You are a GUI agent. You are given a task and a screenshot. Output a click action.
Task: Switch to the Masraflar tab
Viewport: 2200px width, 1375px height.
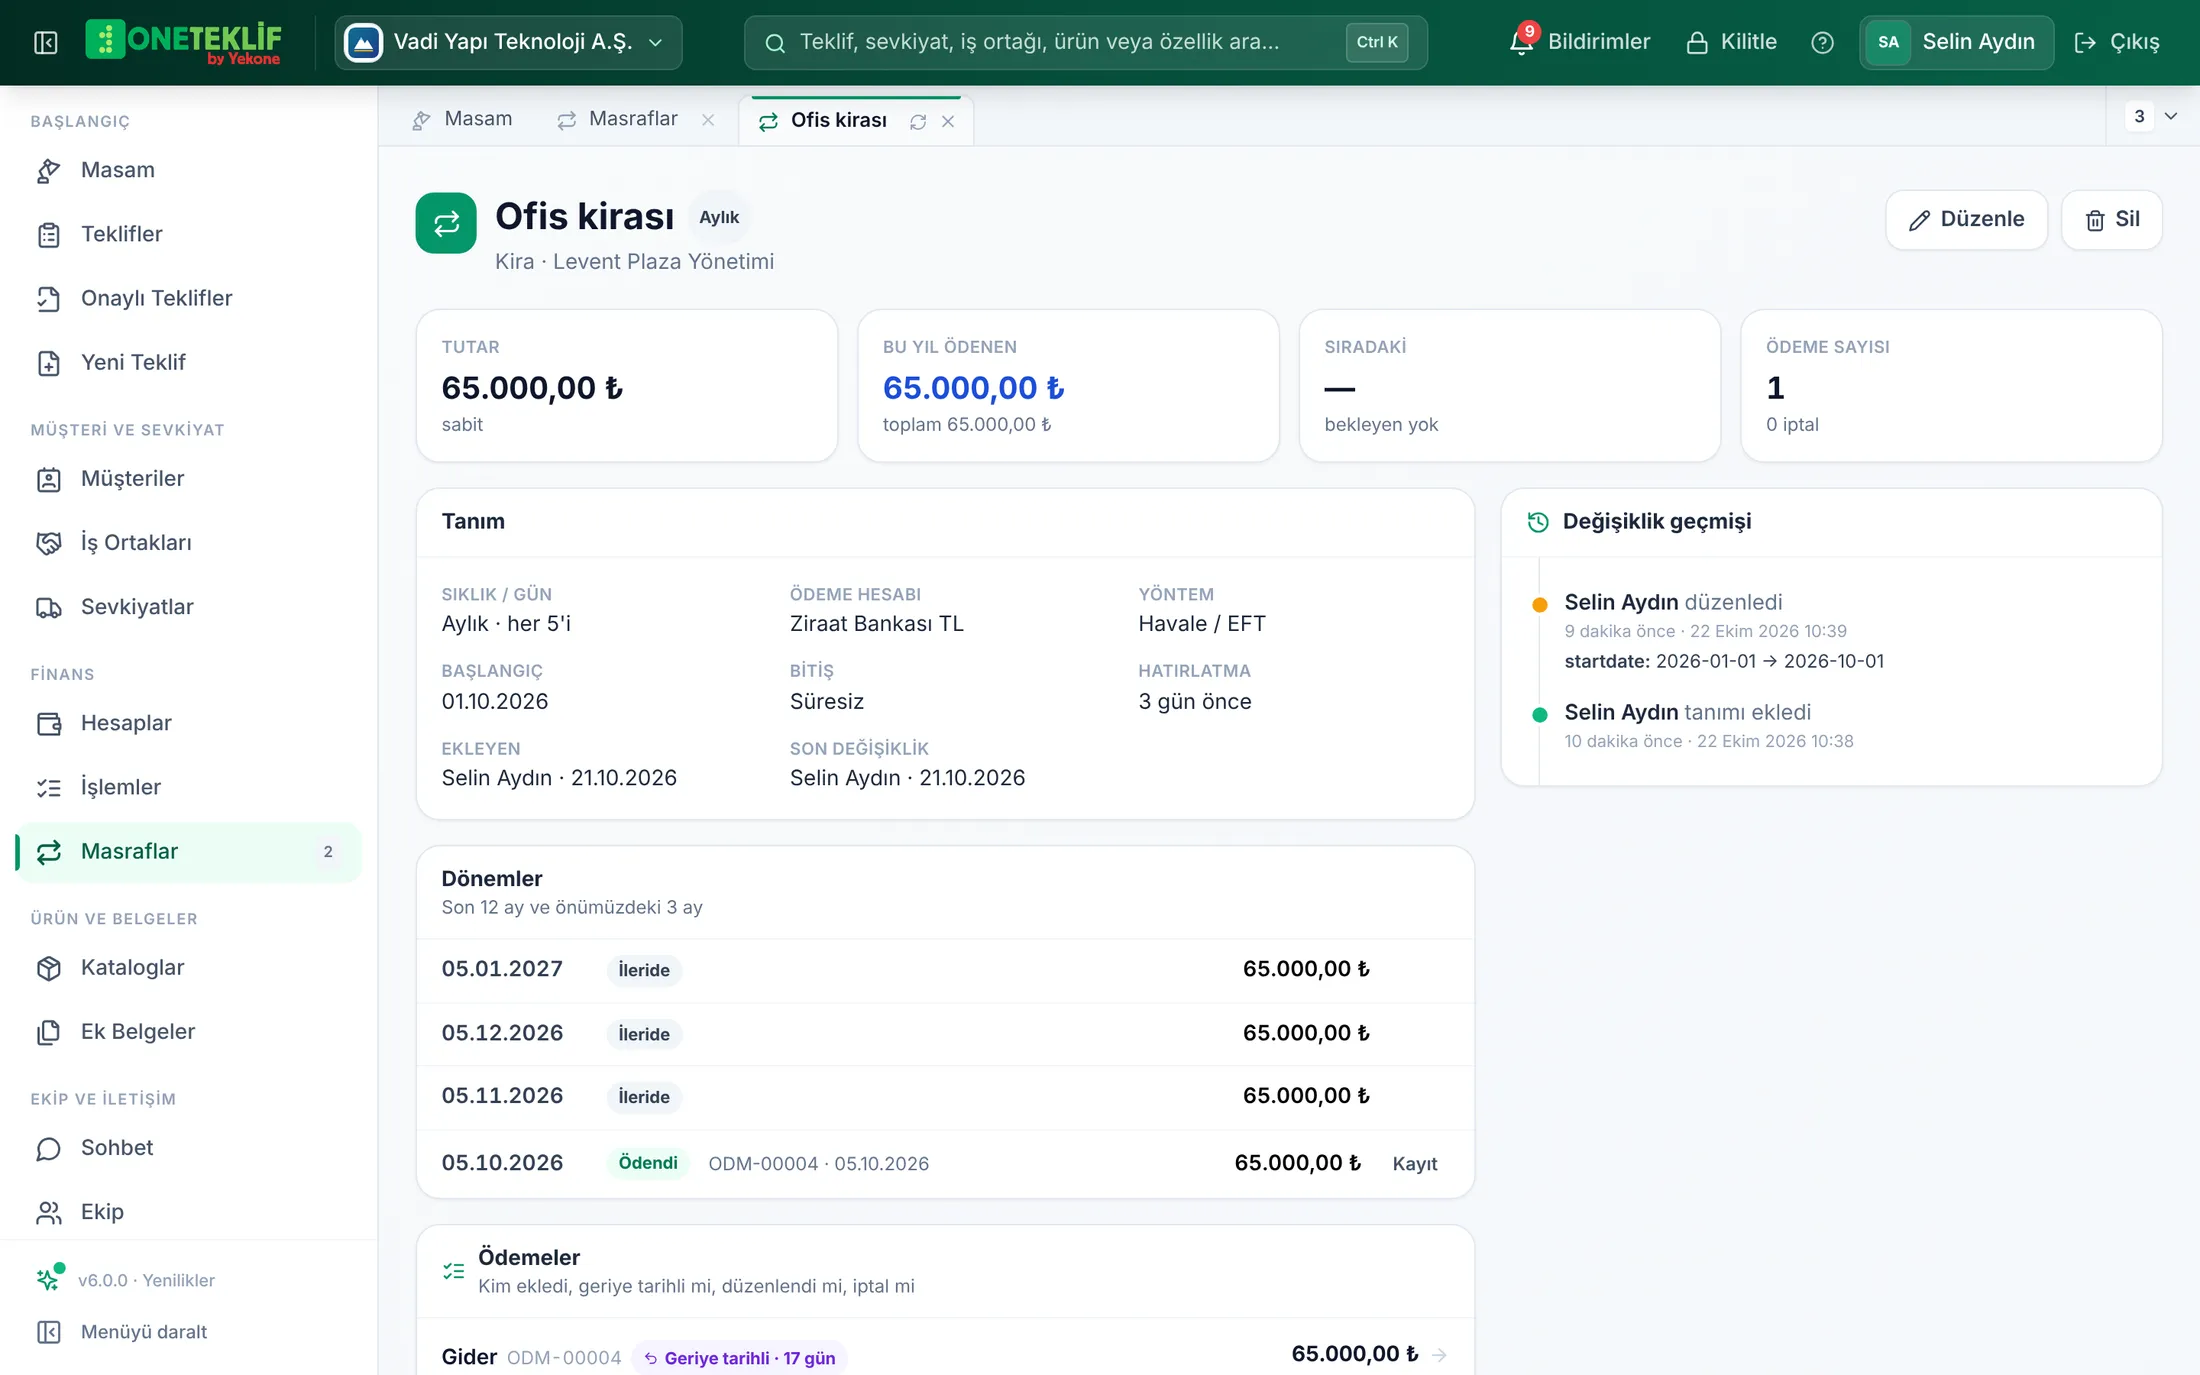click(x=618, y=119)
